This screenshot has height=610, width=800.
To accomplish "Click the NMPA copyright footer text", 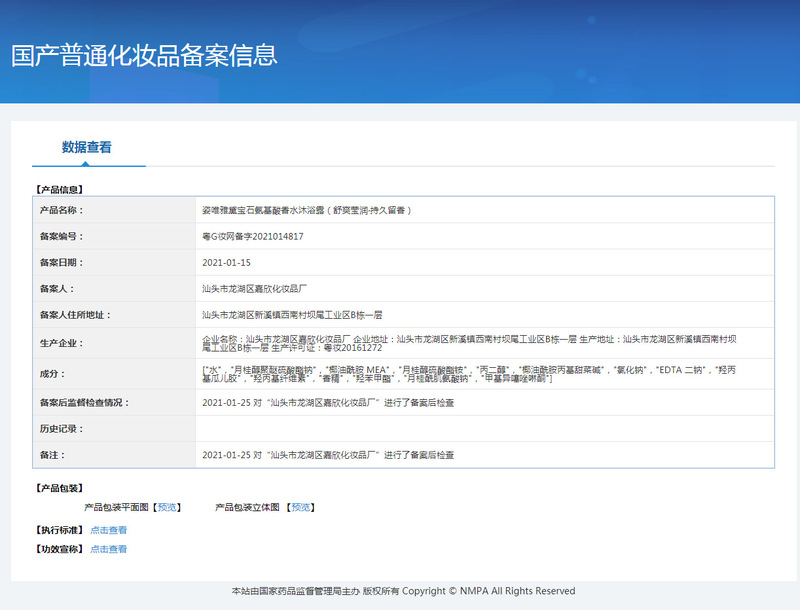I will click(x=403, y=591).
